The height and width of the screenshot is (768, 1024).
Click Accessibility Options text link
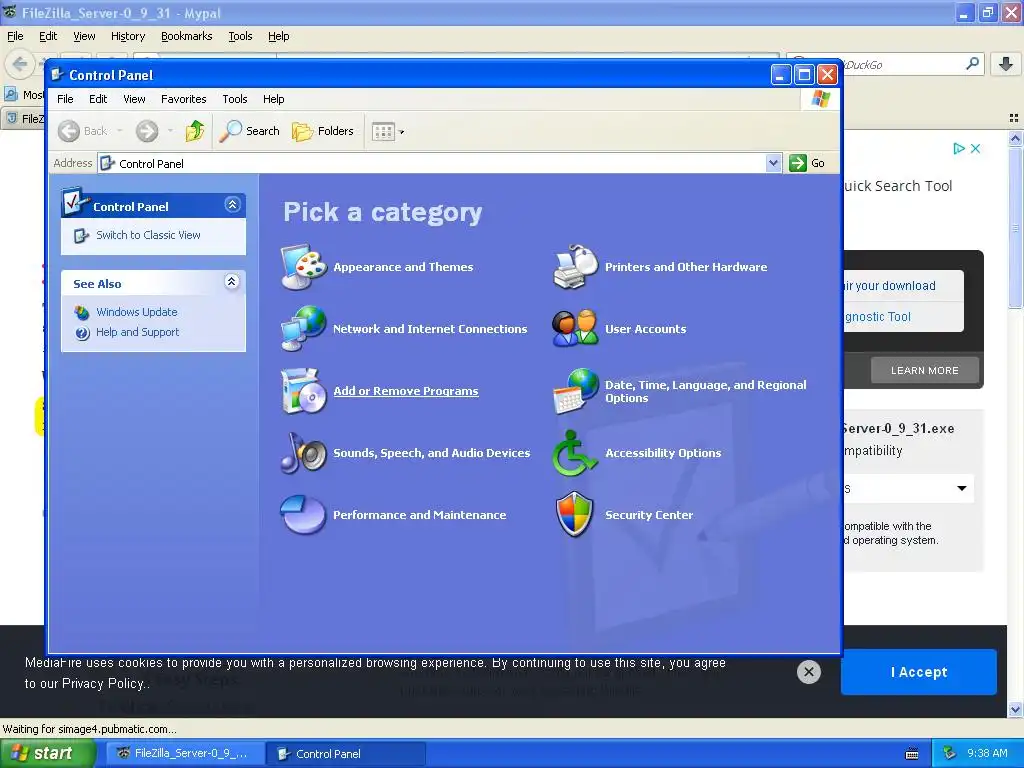663,453
